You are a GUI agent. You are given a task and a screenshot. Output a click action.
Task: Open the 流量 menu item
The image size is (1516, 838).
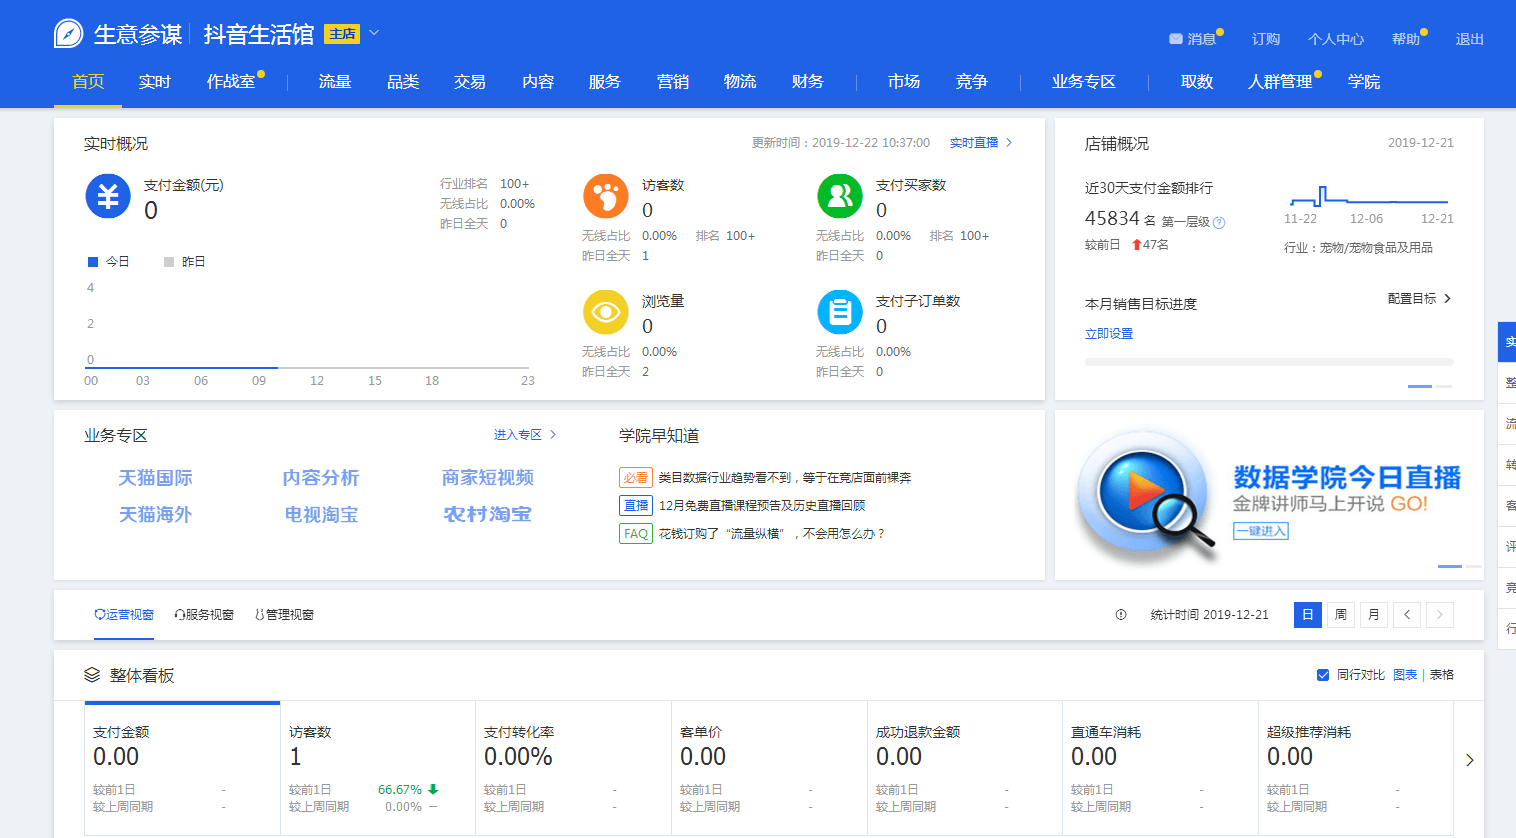pyautogui.click(x=334, y=82)
